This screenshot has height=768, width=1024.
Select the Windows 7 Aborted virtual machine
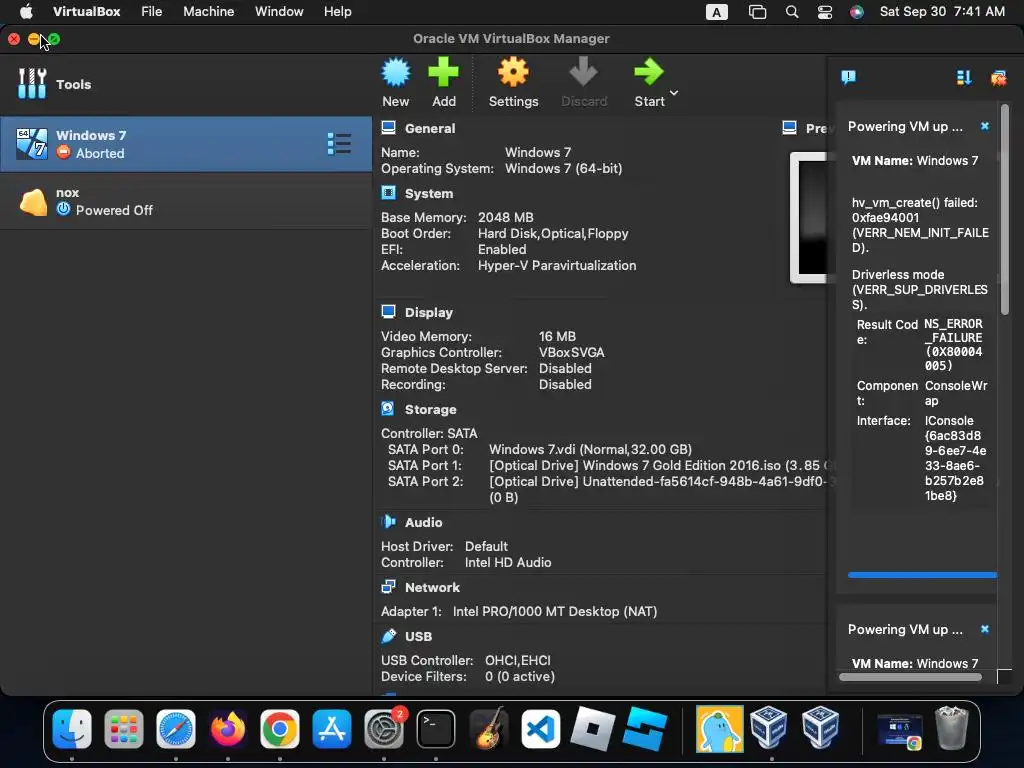[x=186, y=144]
